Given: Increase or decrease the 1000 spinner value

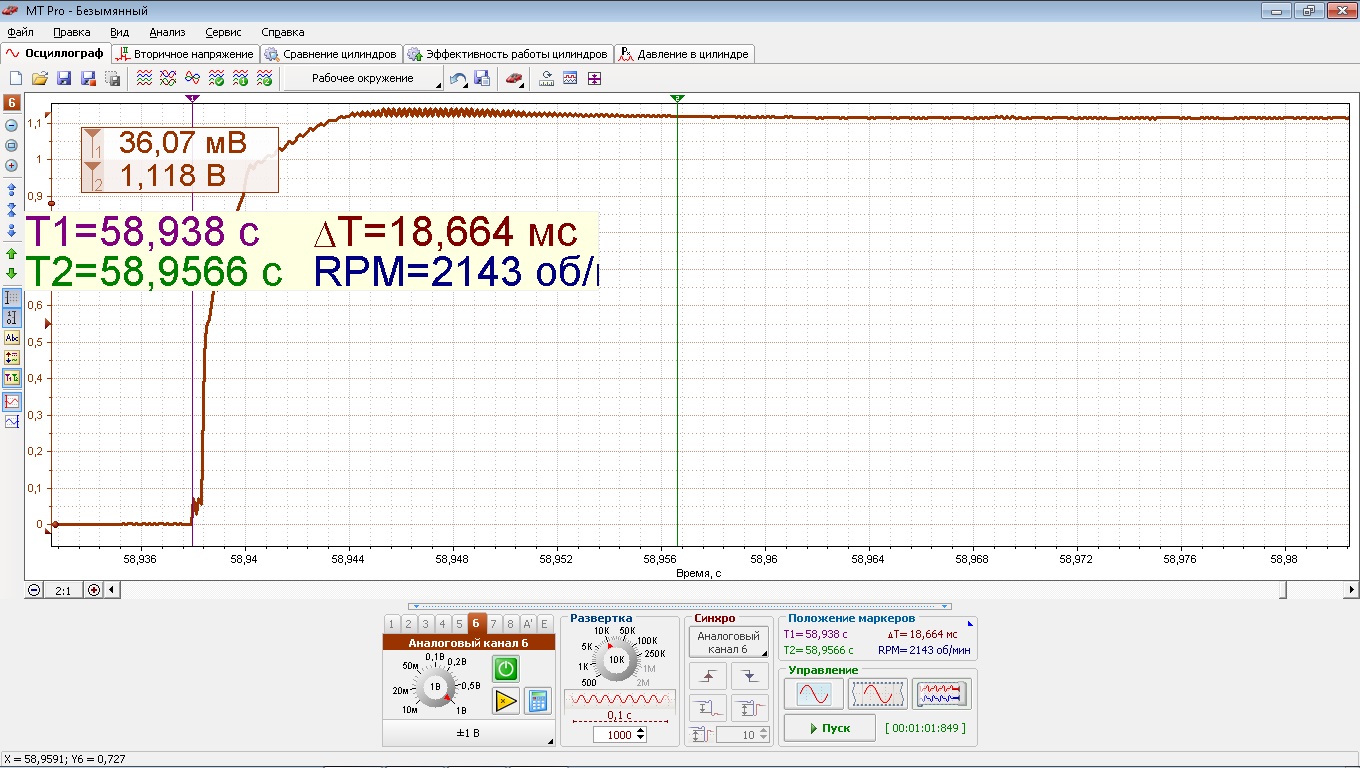Looking at the screenshot, I should point(641,734).
